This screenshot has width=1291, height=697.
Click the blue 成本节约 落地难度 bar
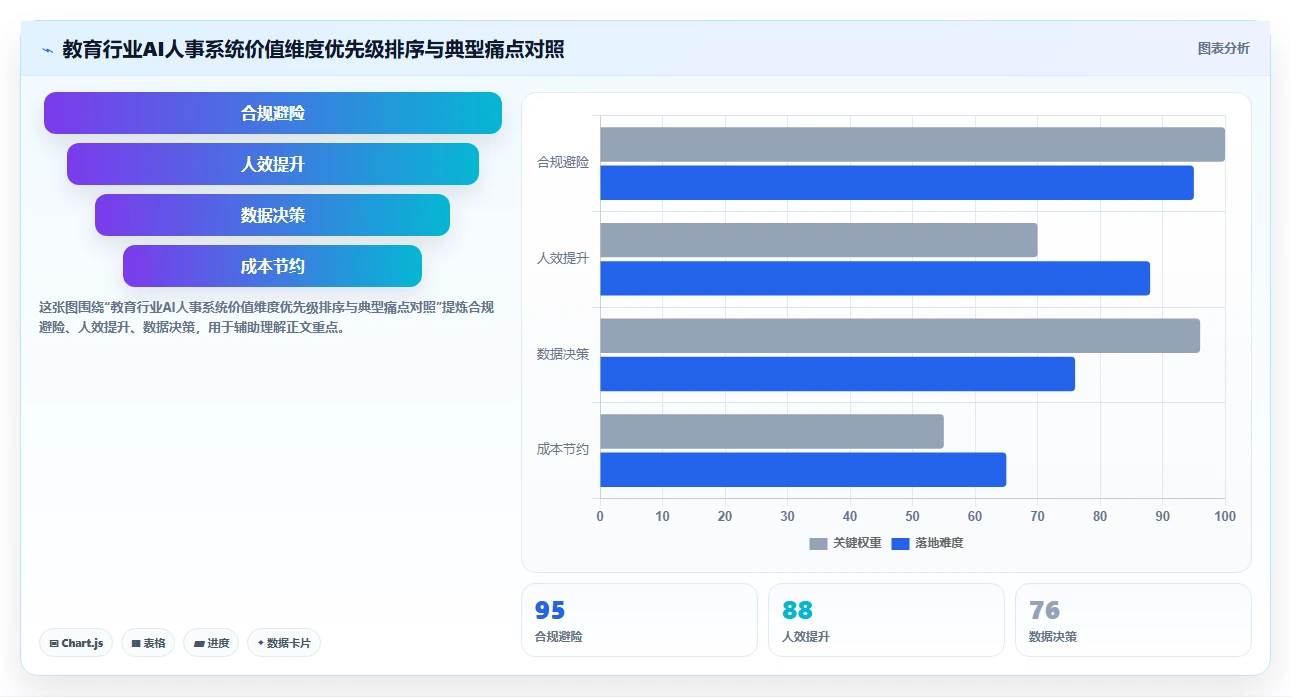[803, 470]
